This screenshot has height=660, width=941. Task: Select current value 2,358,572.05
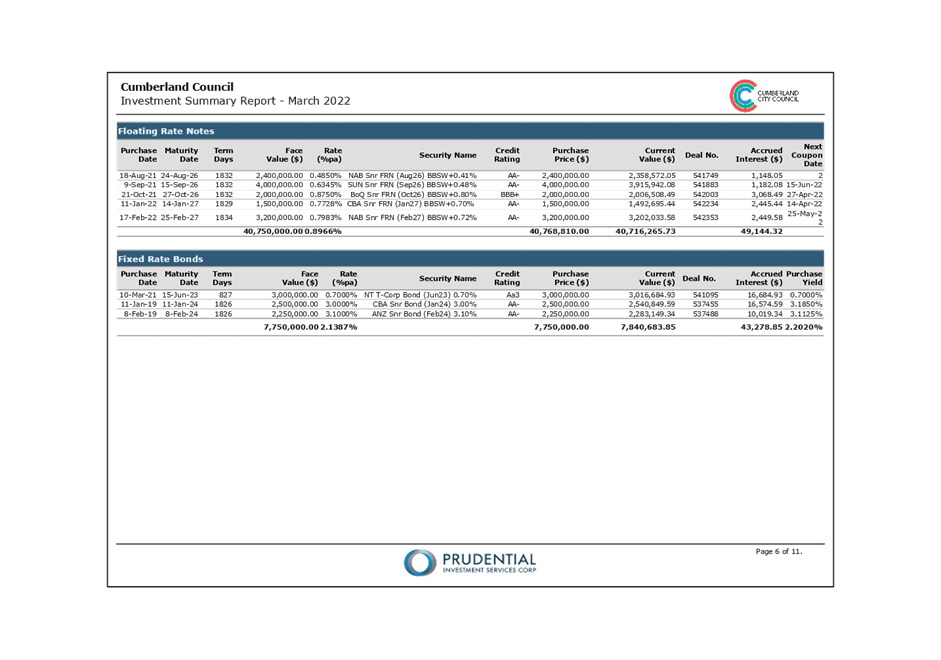pyautogui.click(x=652, y=176)
